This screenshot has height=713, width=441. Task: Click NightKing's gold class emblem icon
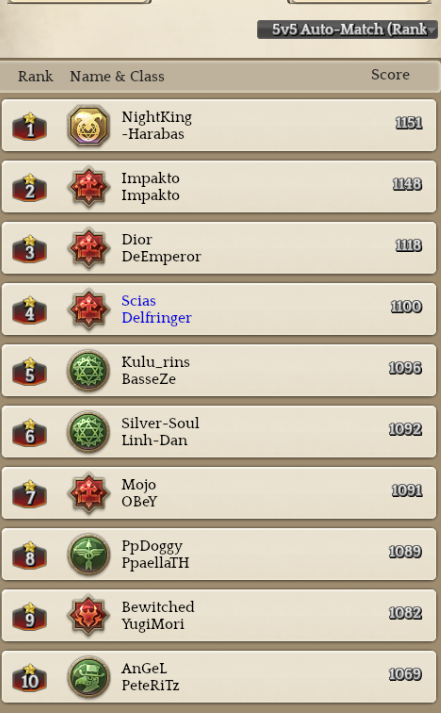point(89,126)
